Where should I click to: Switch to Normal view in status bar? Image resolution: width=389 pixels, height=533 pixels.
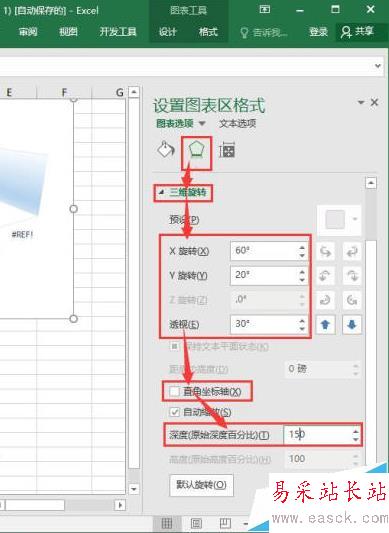click(166, 523)
